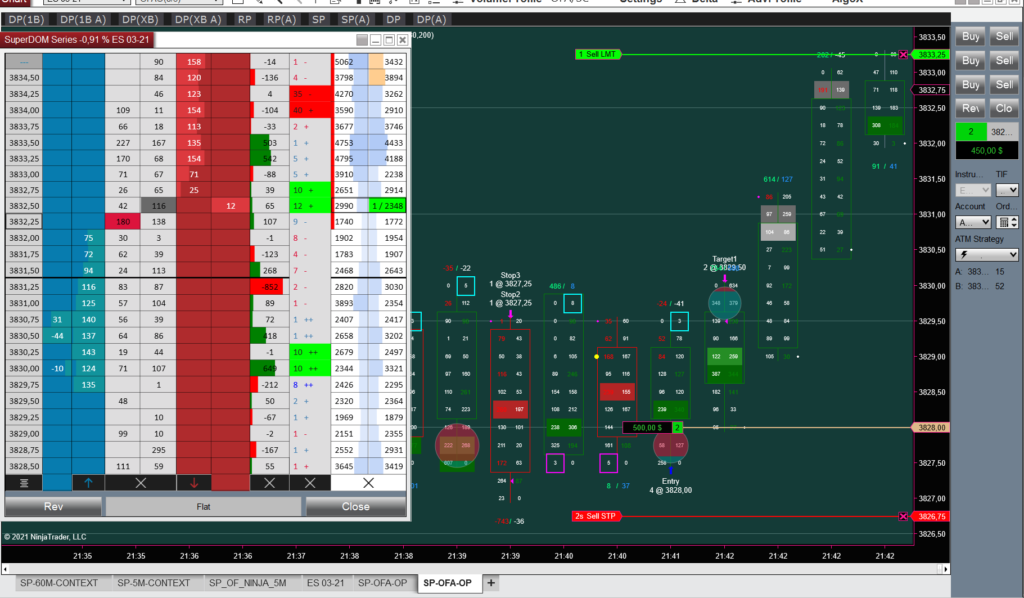This screenshot has width=1024, height=598.
Task: Click the 3828,00 price axis marker
Action: point(931,428)
